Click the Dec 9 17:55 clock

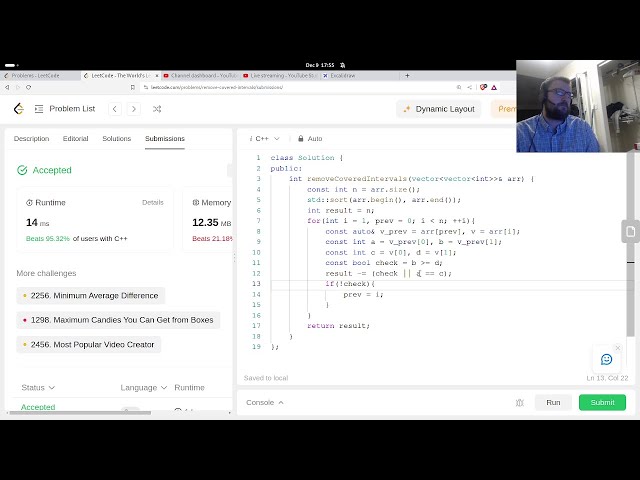click(x=320, y=65)
